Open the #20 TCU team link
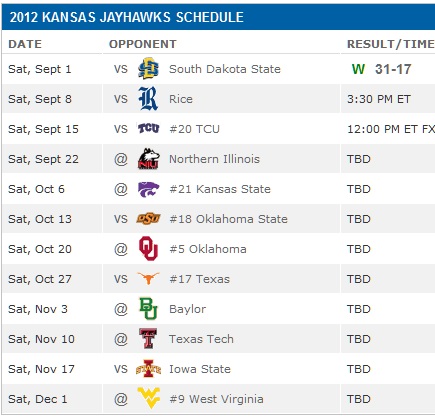Viewport: 435px width, 418px height. pyautogui.click(x=195, y=129)
